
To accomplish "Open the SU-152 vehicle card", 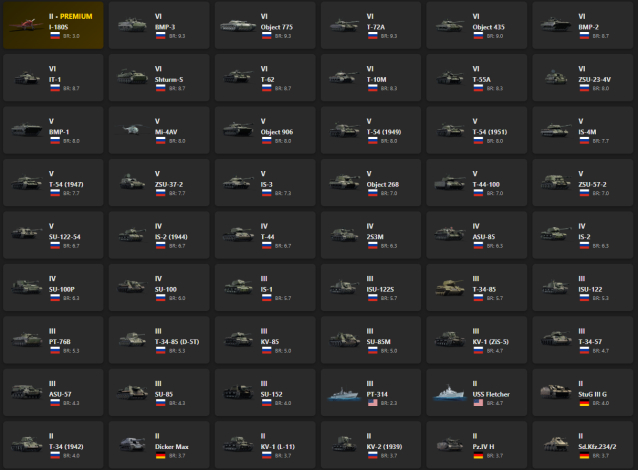I will [265, 392].
